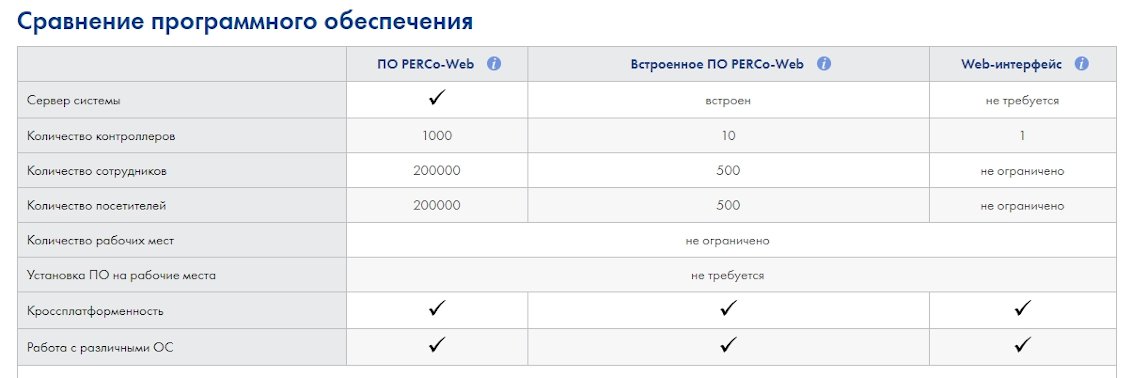Click Встроенное ПО checkmark for Кроссплатформенность
This screenshot has width=1132, height=378.
[728, 309]
